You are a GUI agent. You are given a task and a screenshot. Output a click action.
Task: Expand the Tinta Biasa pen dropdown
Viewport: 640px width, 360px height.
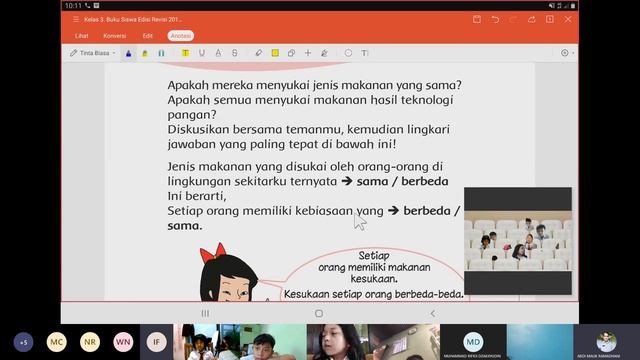click(x=92, y=53)
